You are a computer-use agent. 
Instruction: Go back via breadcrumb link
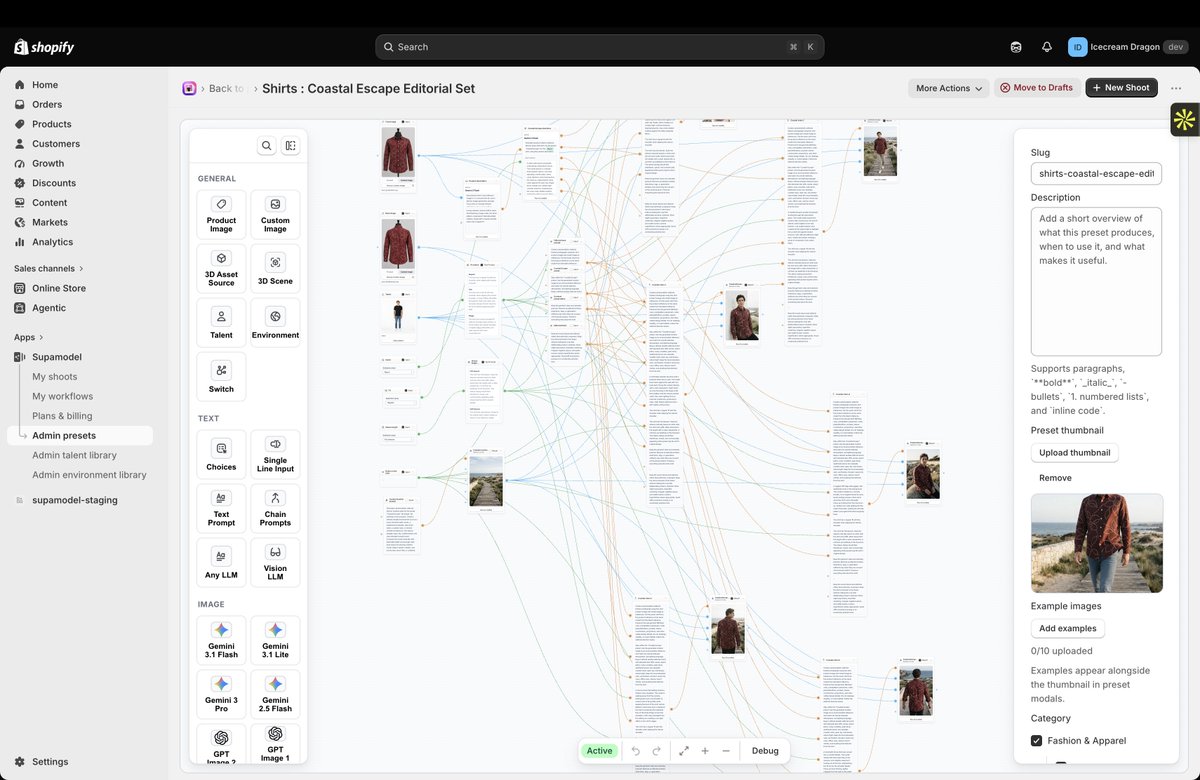coord(226,88)
